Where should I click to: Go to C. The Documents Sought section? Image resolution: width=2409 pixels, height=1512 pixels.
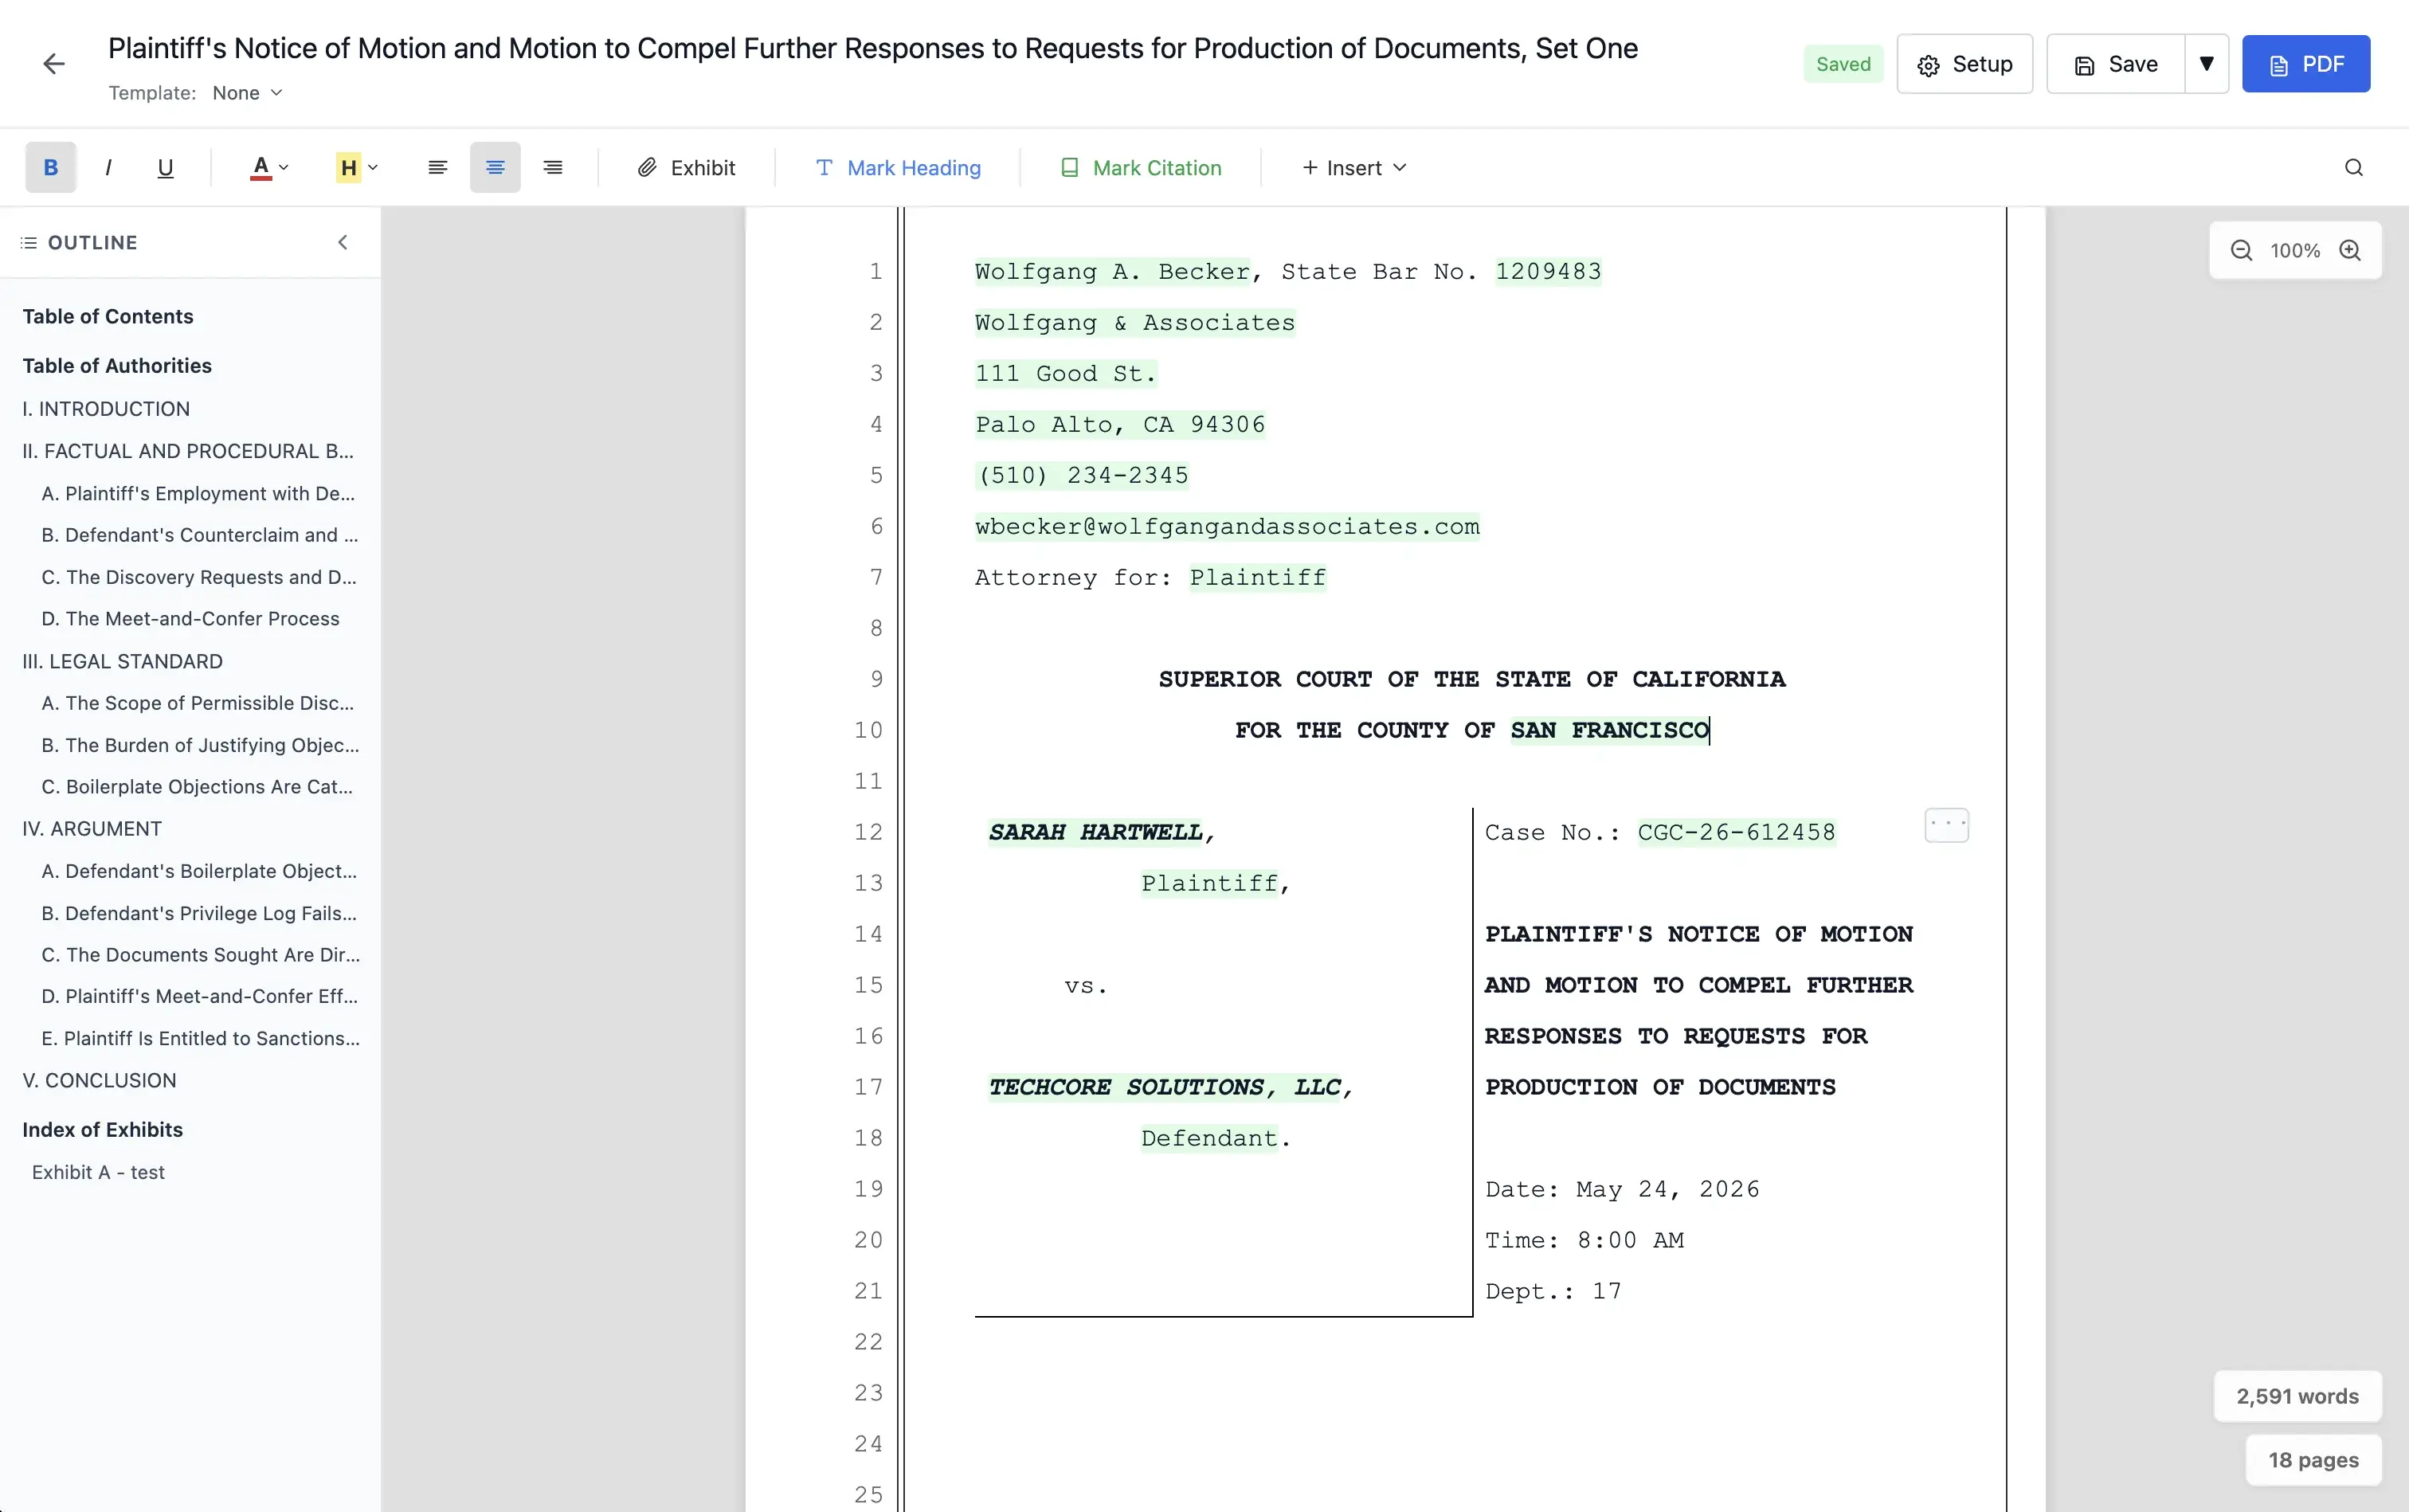click(201, 954)
